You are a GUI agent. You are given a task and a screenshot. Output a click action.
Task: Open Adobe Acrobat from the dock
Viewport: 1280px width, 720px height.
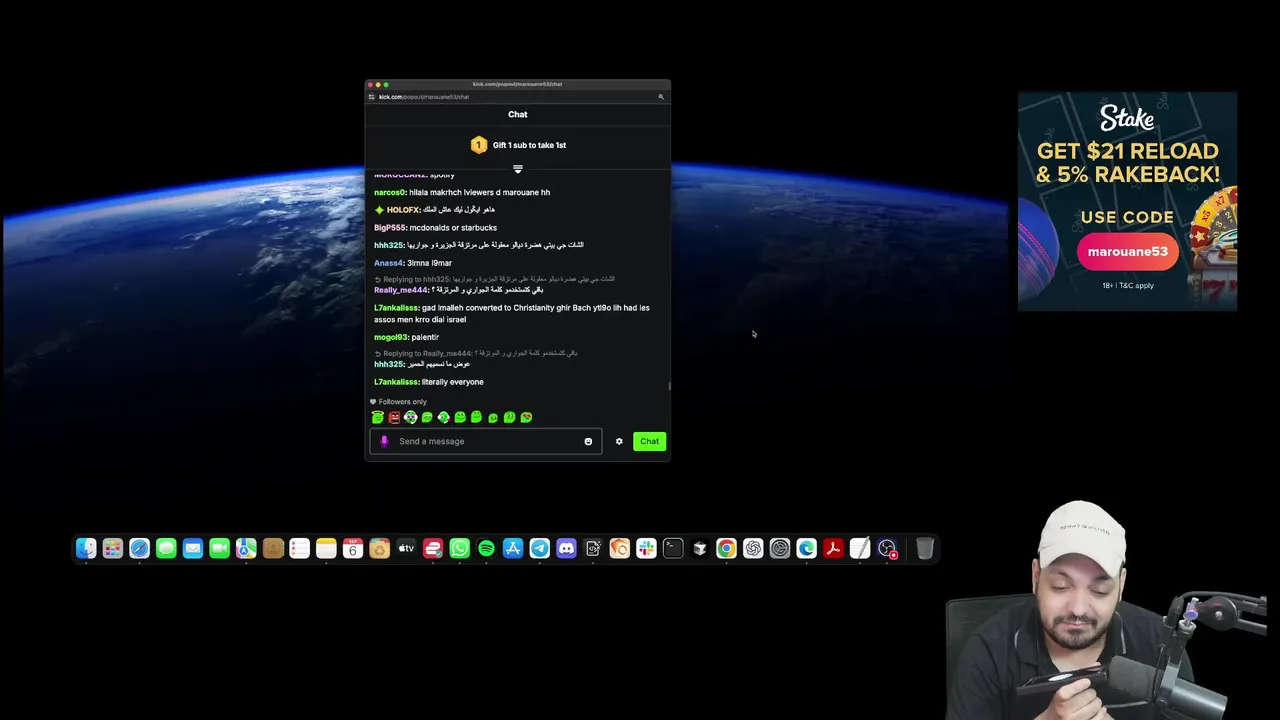[833, 548]
